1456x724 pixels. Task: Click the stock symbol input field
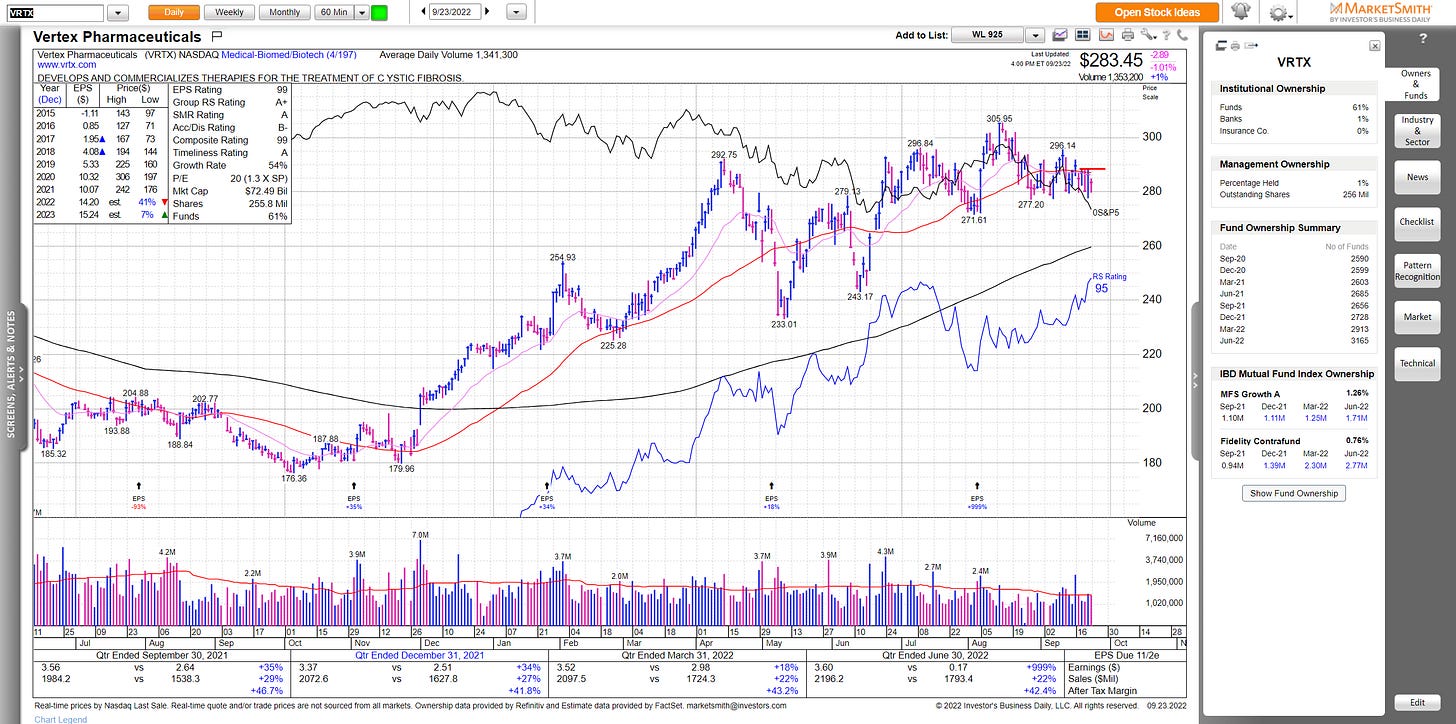pos(54,12)
